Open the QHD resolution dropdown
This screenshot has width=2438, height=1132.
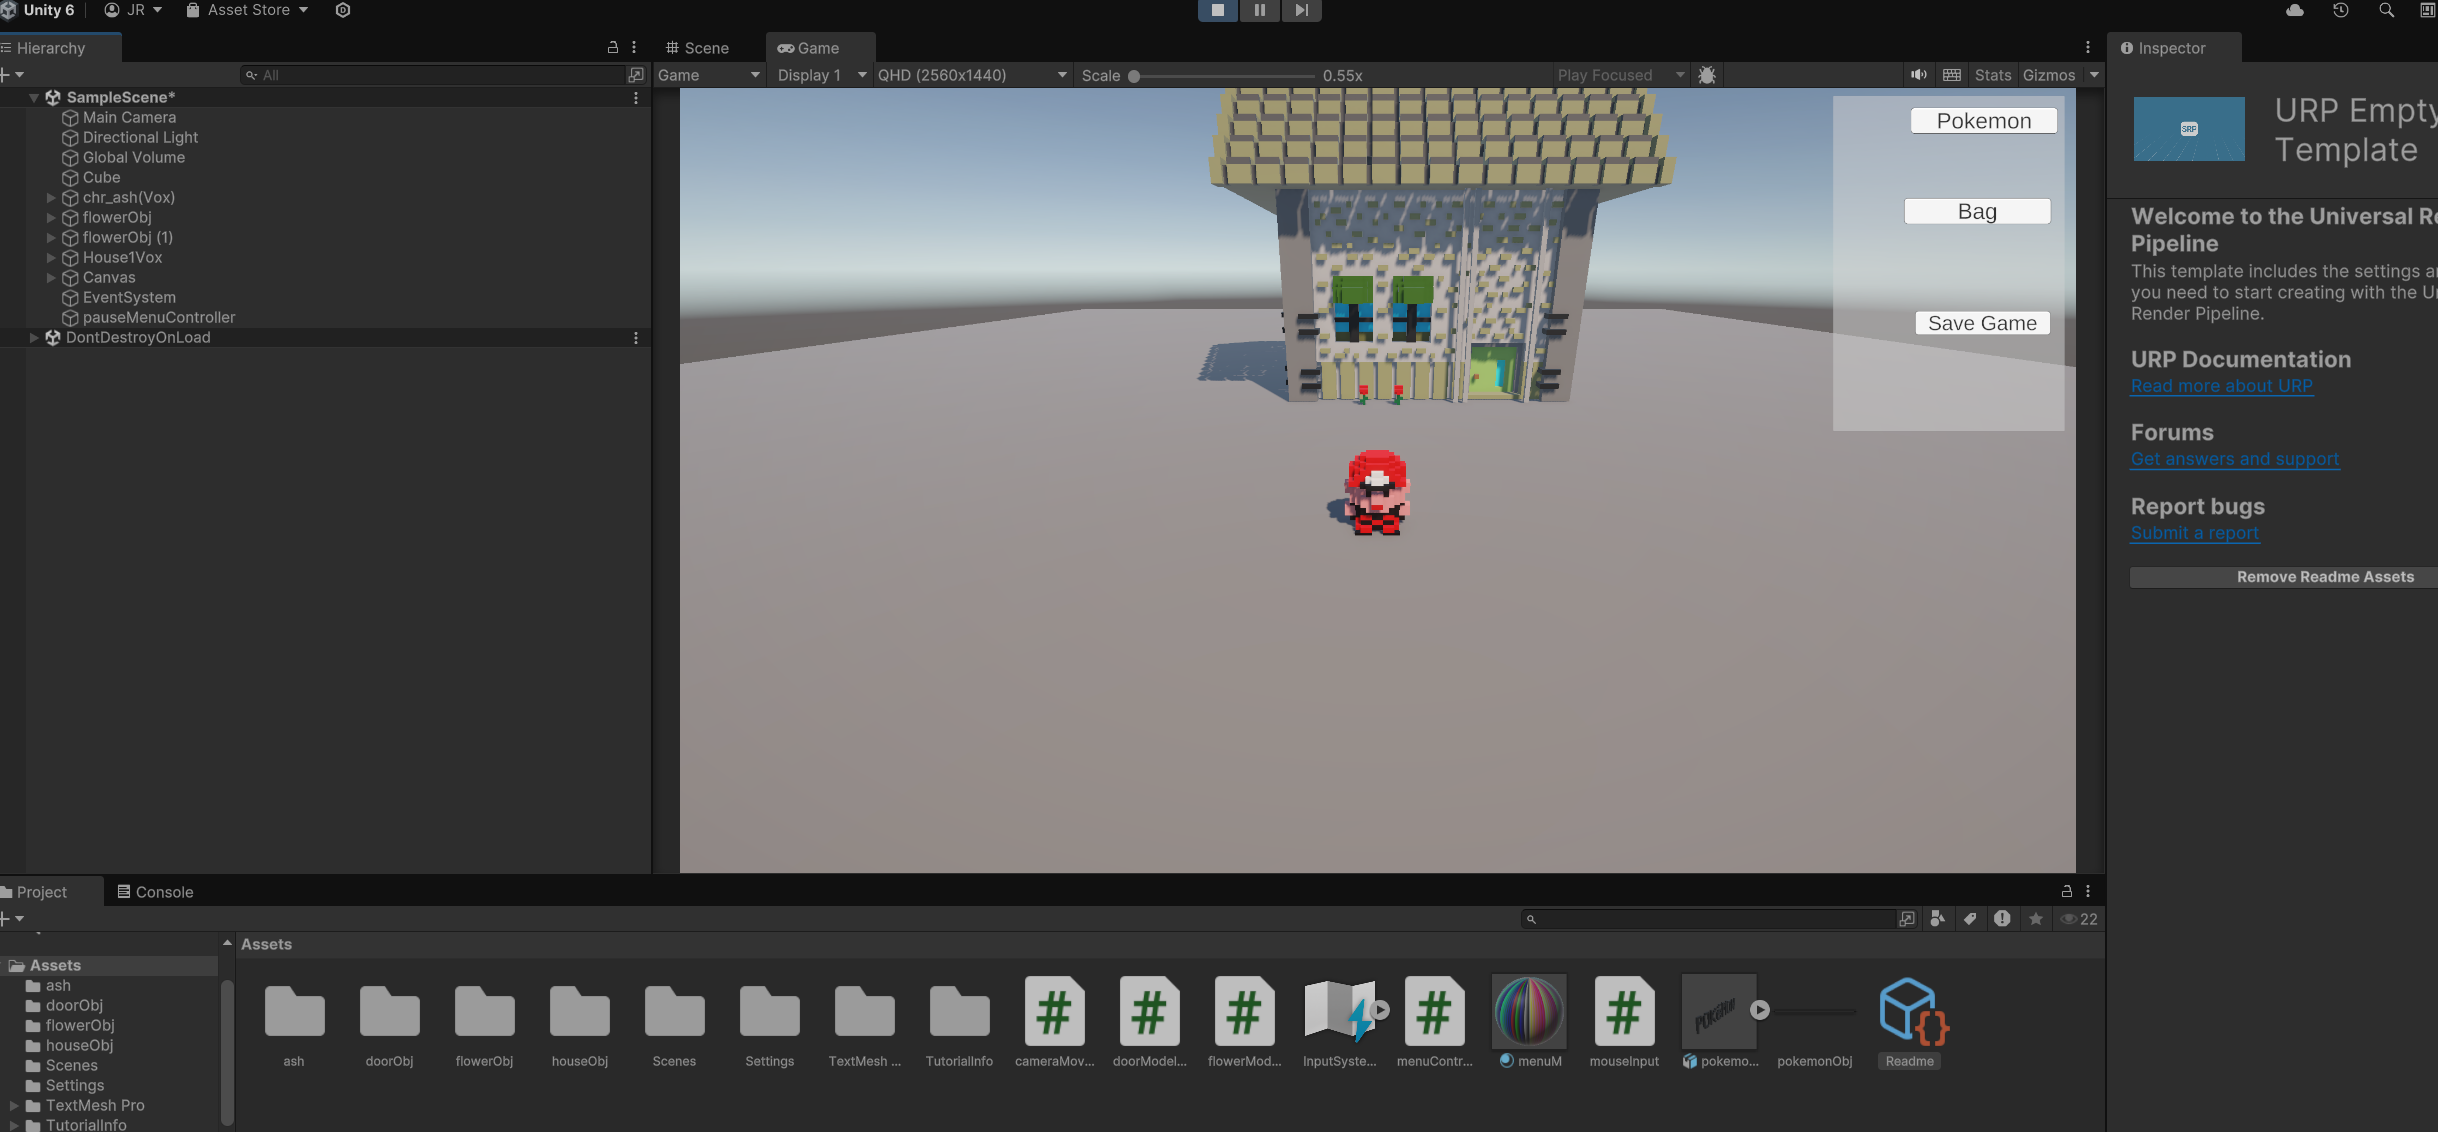971,75
